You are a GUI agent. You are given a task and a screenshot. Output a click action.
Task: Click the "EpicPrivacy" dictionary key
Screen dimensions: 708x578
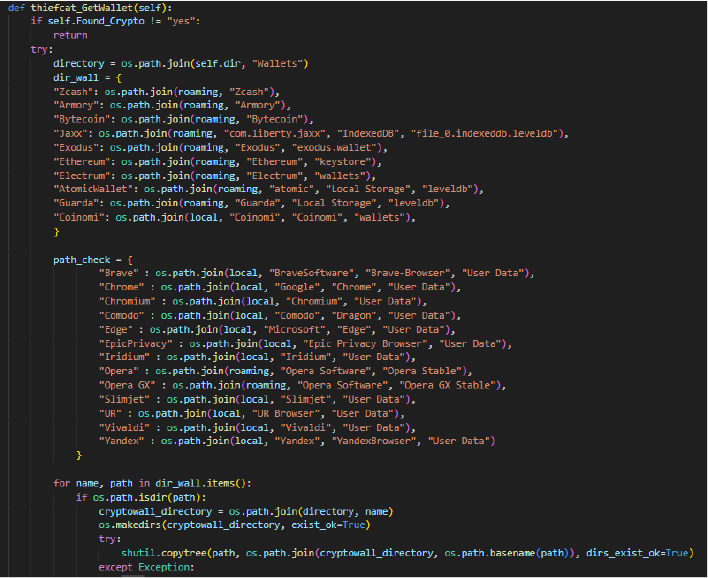click(x=135, y=344)
